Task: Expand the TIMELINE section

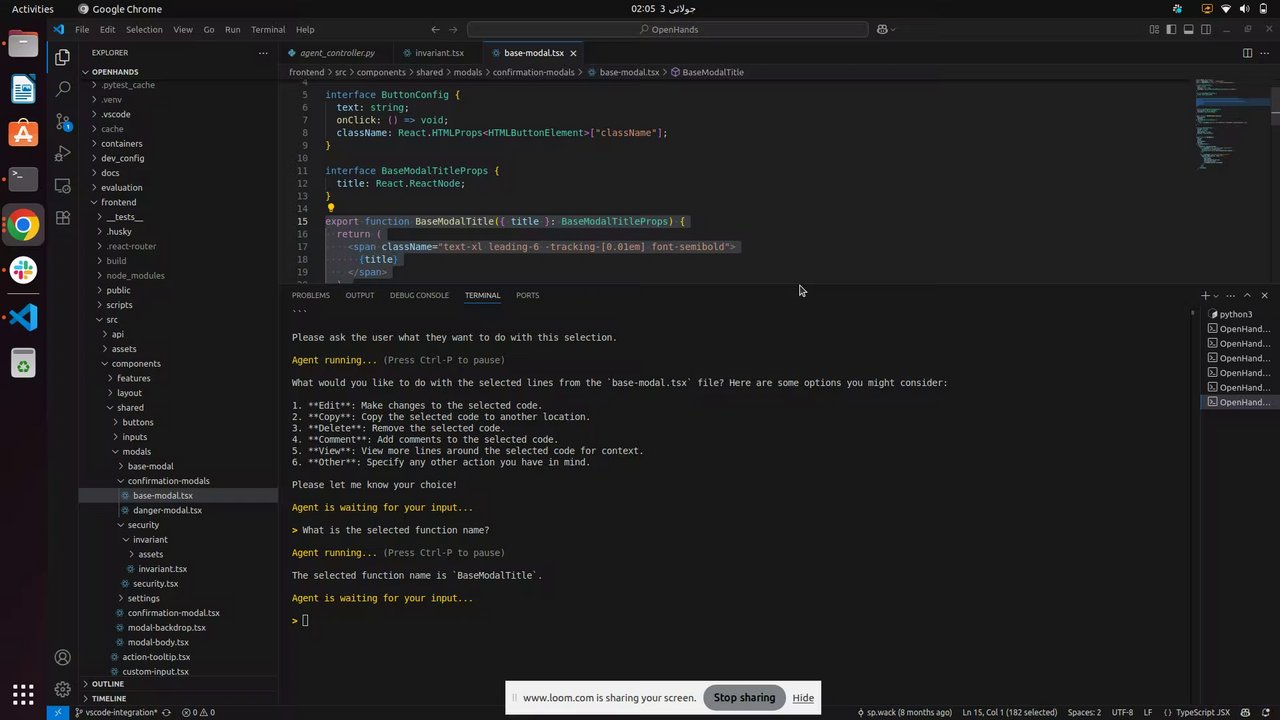Action: [108, 698]
